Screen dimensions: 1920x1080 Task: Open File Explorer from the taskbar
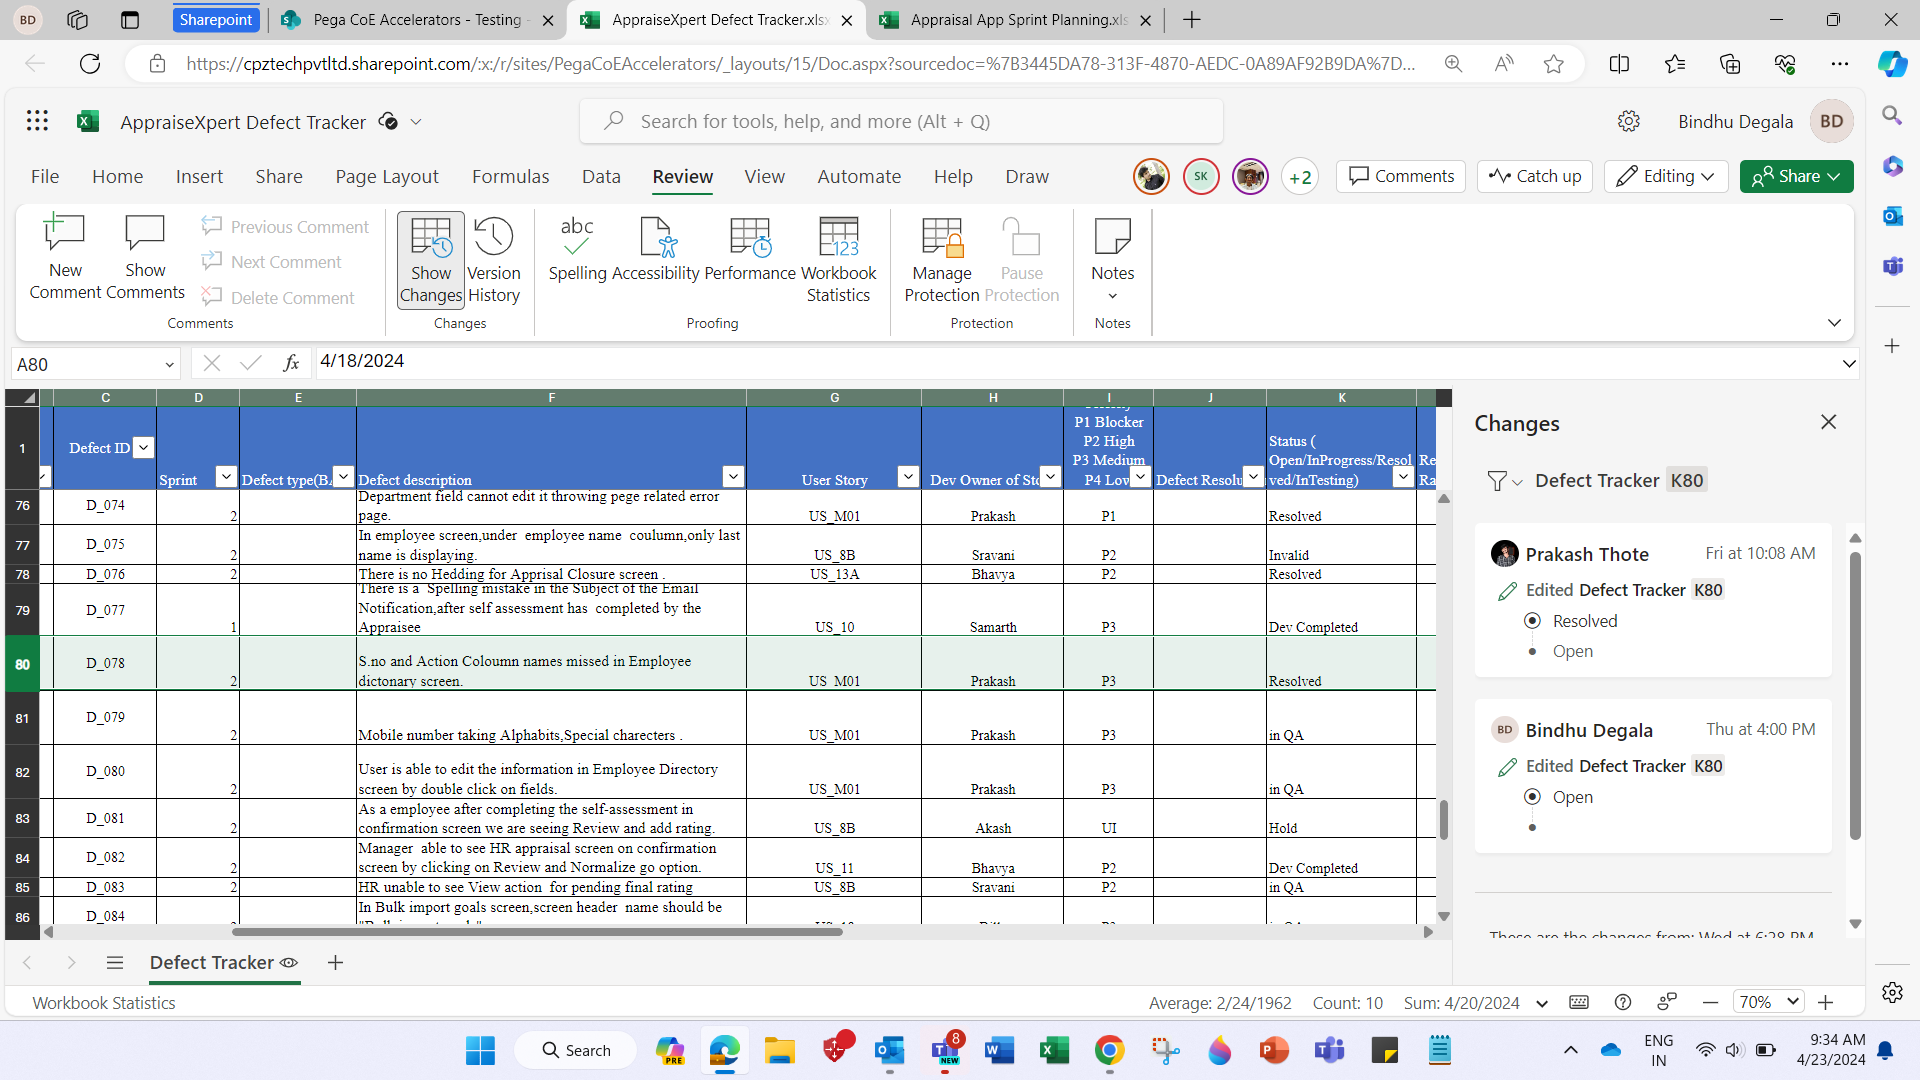click(x=779, y=1050)
